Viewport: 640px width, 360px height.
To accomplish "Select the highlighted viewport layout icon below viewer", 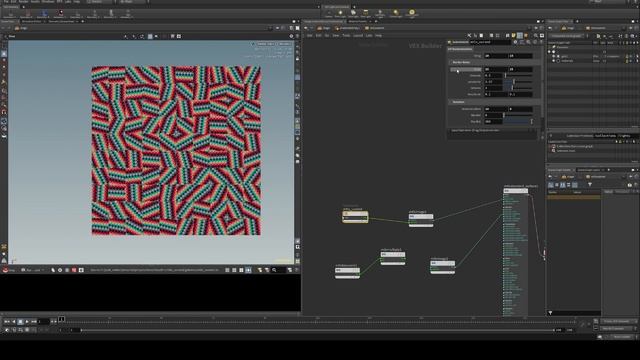I will (248, 270).
